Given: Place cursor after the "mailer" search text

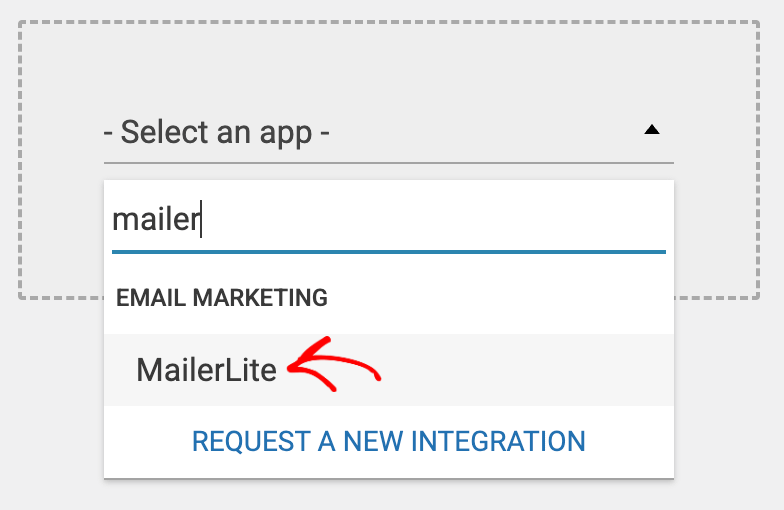Looking at the screenshot, I should 203,220.
